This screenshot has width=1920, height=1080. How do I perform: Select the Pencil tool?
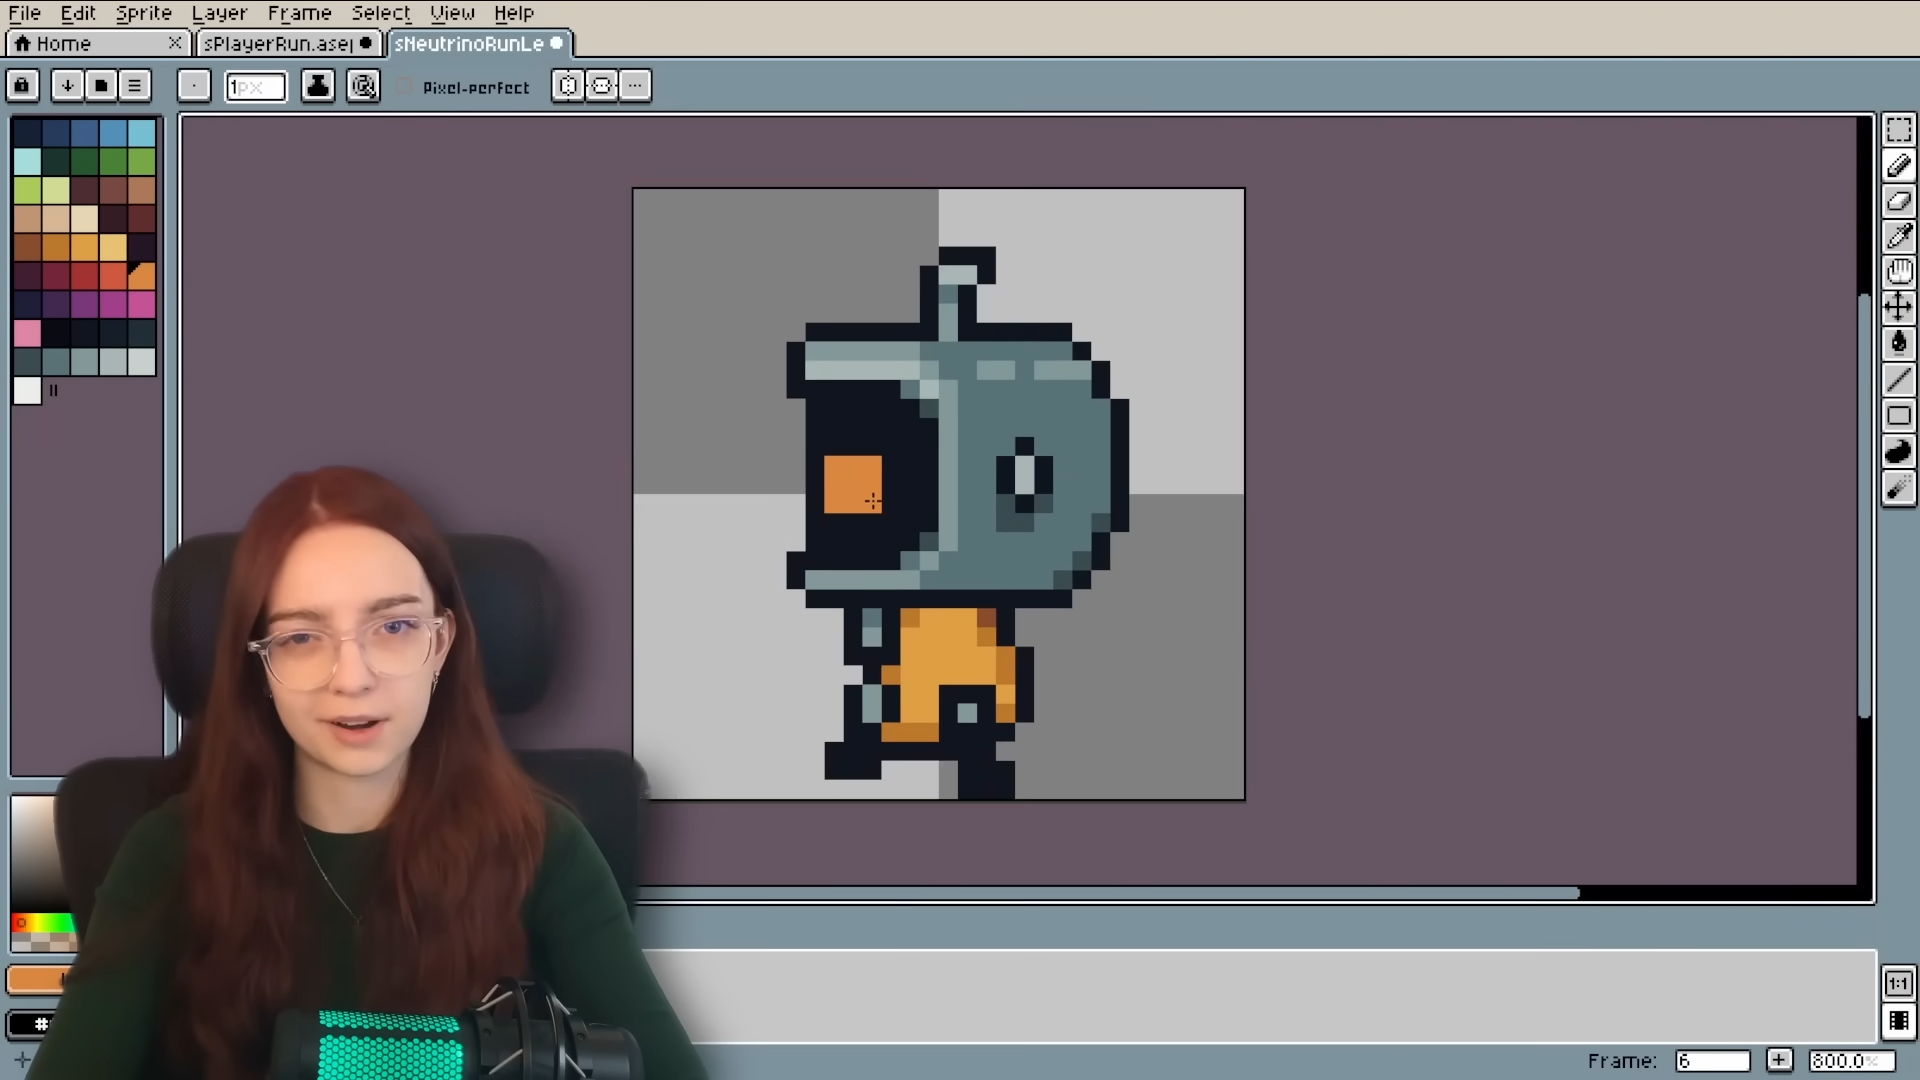tap(1898, 166)
